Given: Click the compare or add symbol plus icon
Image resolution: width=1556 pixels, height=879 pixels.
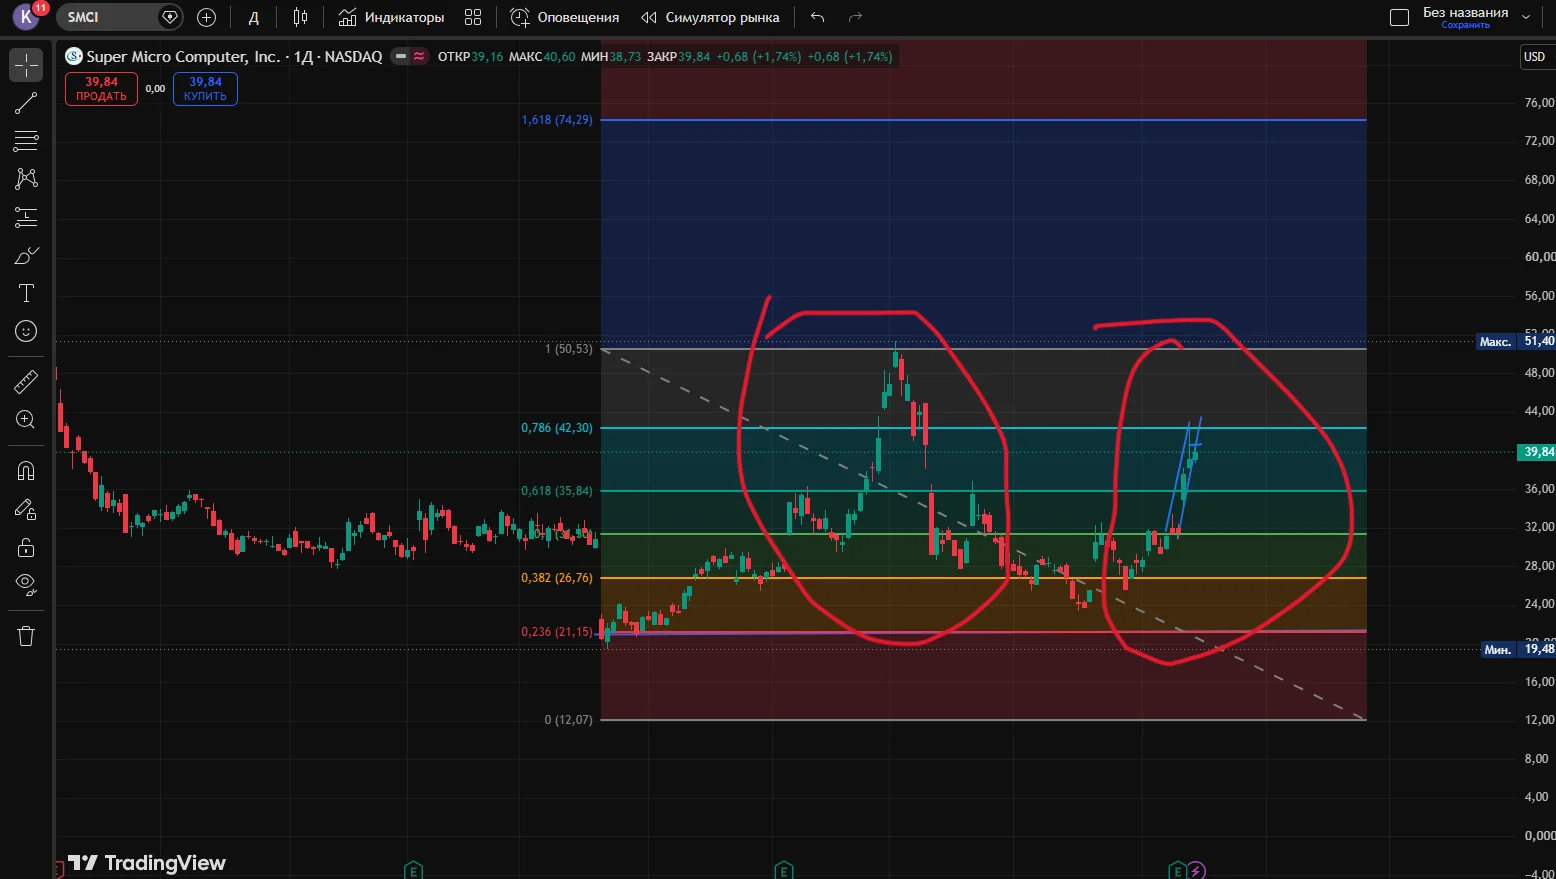Looking at the screenshot, I should (207, 17).
